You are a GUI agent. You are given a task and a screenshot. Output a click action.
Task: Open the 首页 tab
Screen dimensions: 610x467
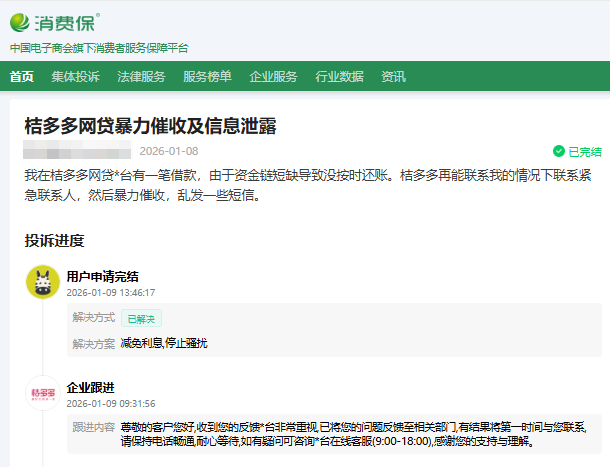click(22, 77)
